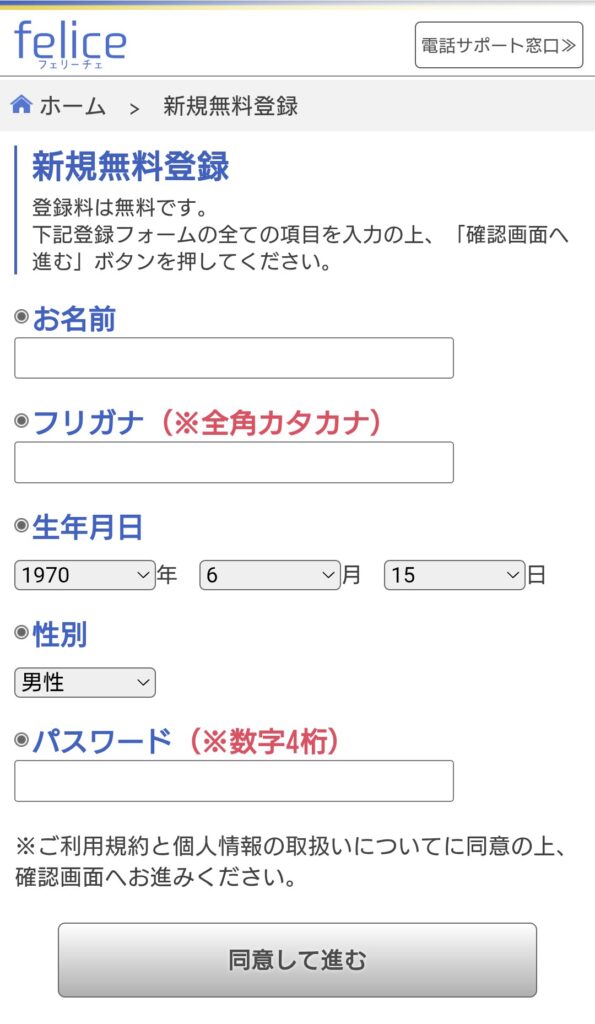Click the bullet icon beside お名前

coord(21,319)
